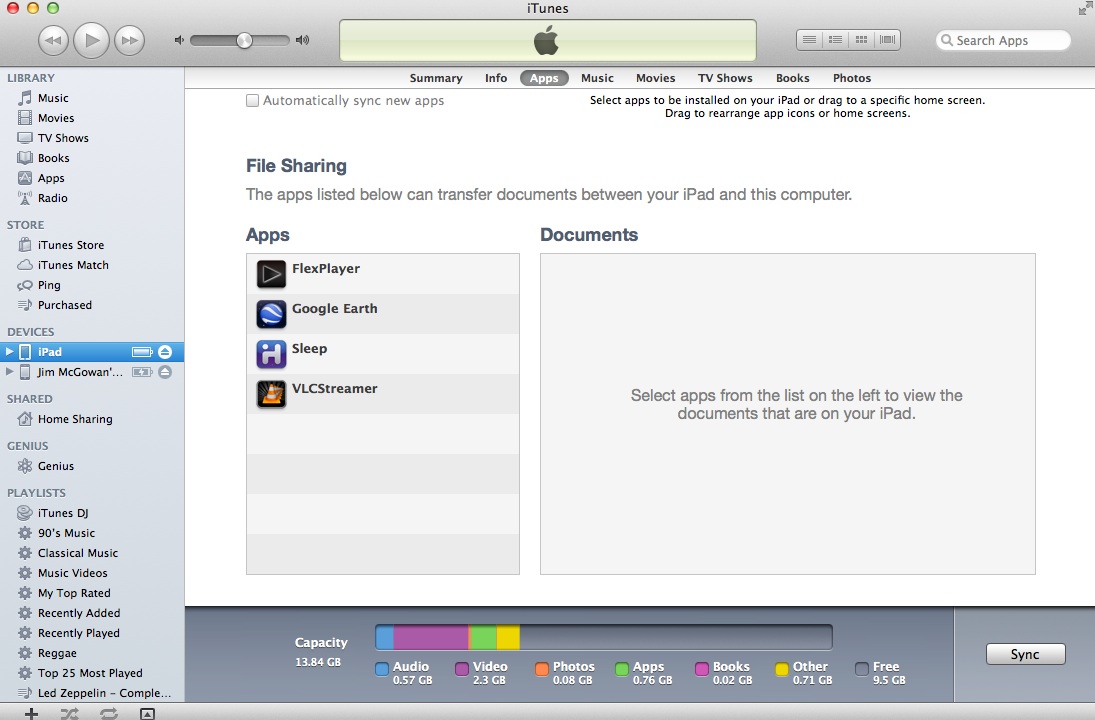The width and height of the screenshot is (1095, 720).
Task: Eject the iPad device
Action: pyautogui.click(x=165, y=351)
